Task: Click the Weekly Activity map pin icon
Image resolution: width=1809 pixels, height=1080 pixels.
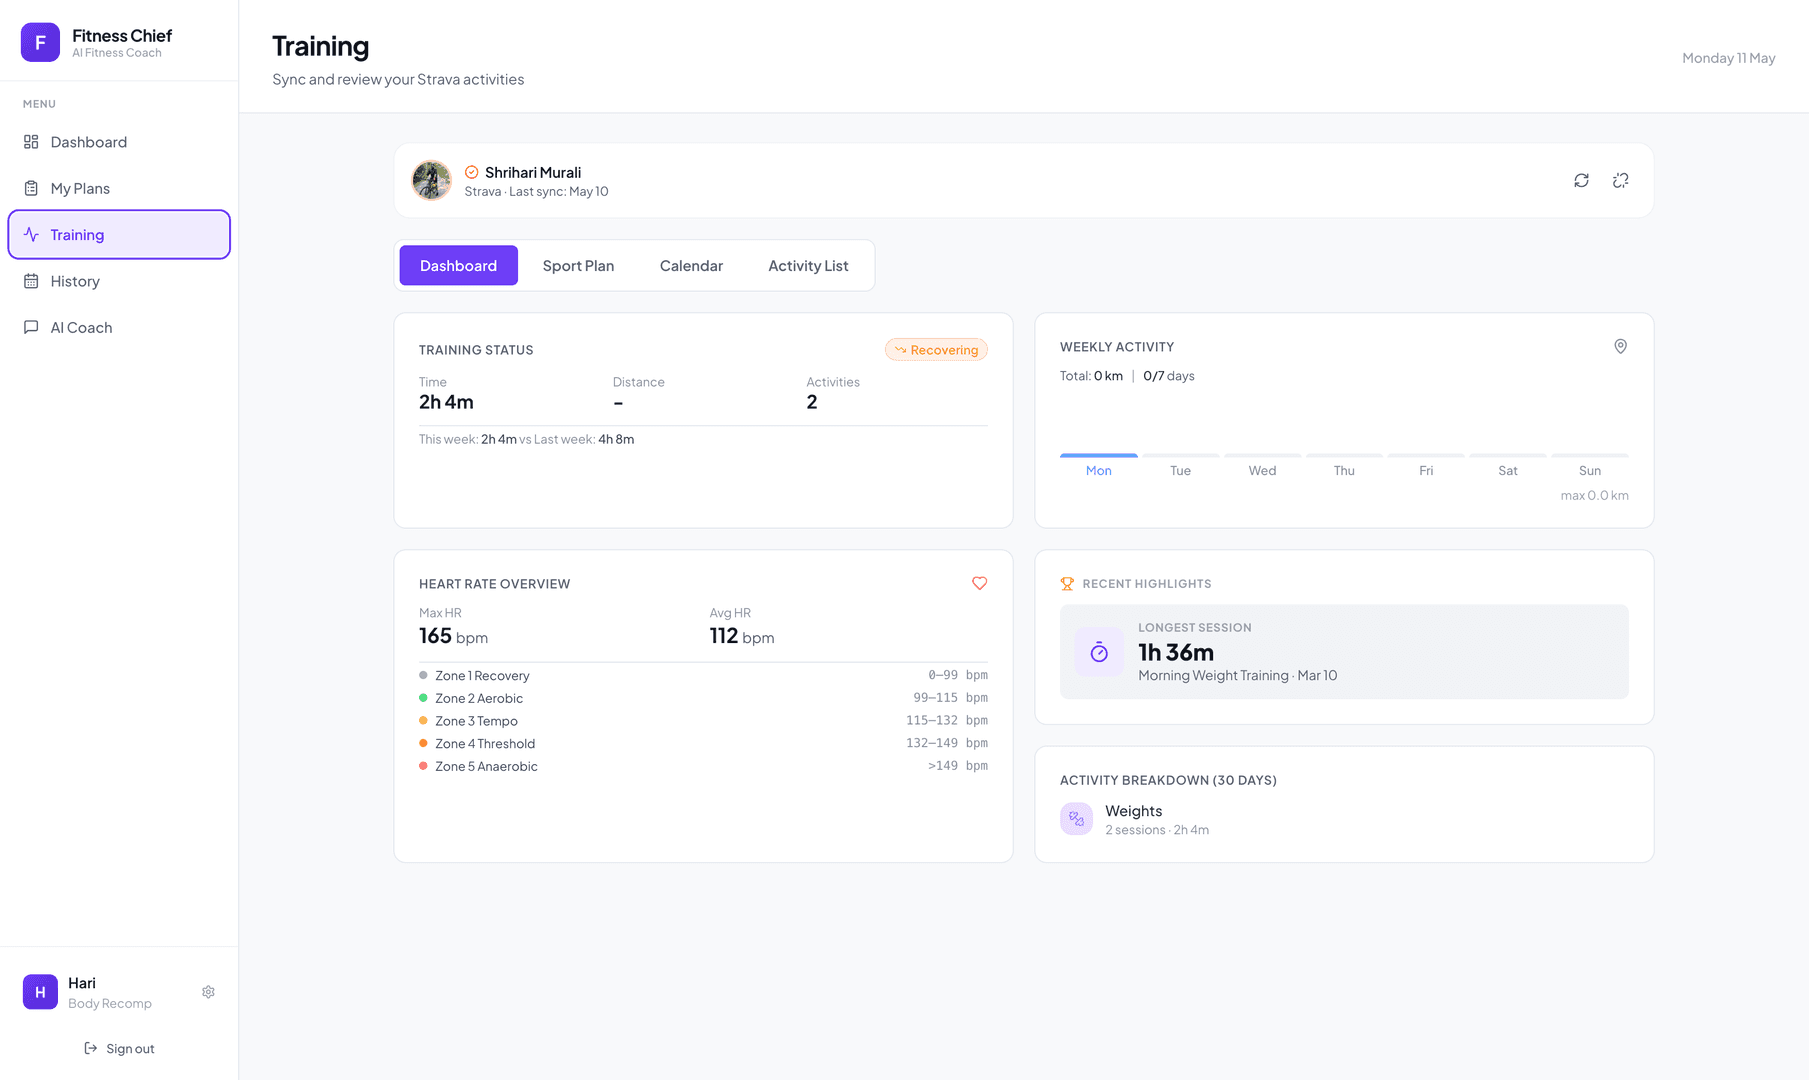Action: click(1620, 346)
